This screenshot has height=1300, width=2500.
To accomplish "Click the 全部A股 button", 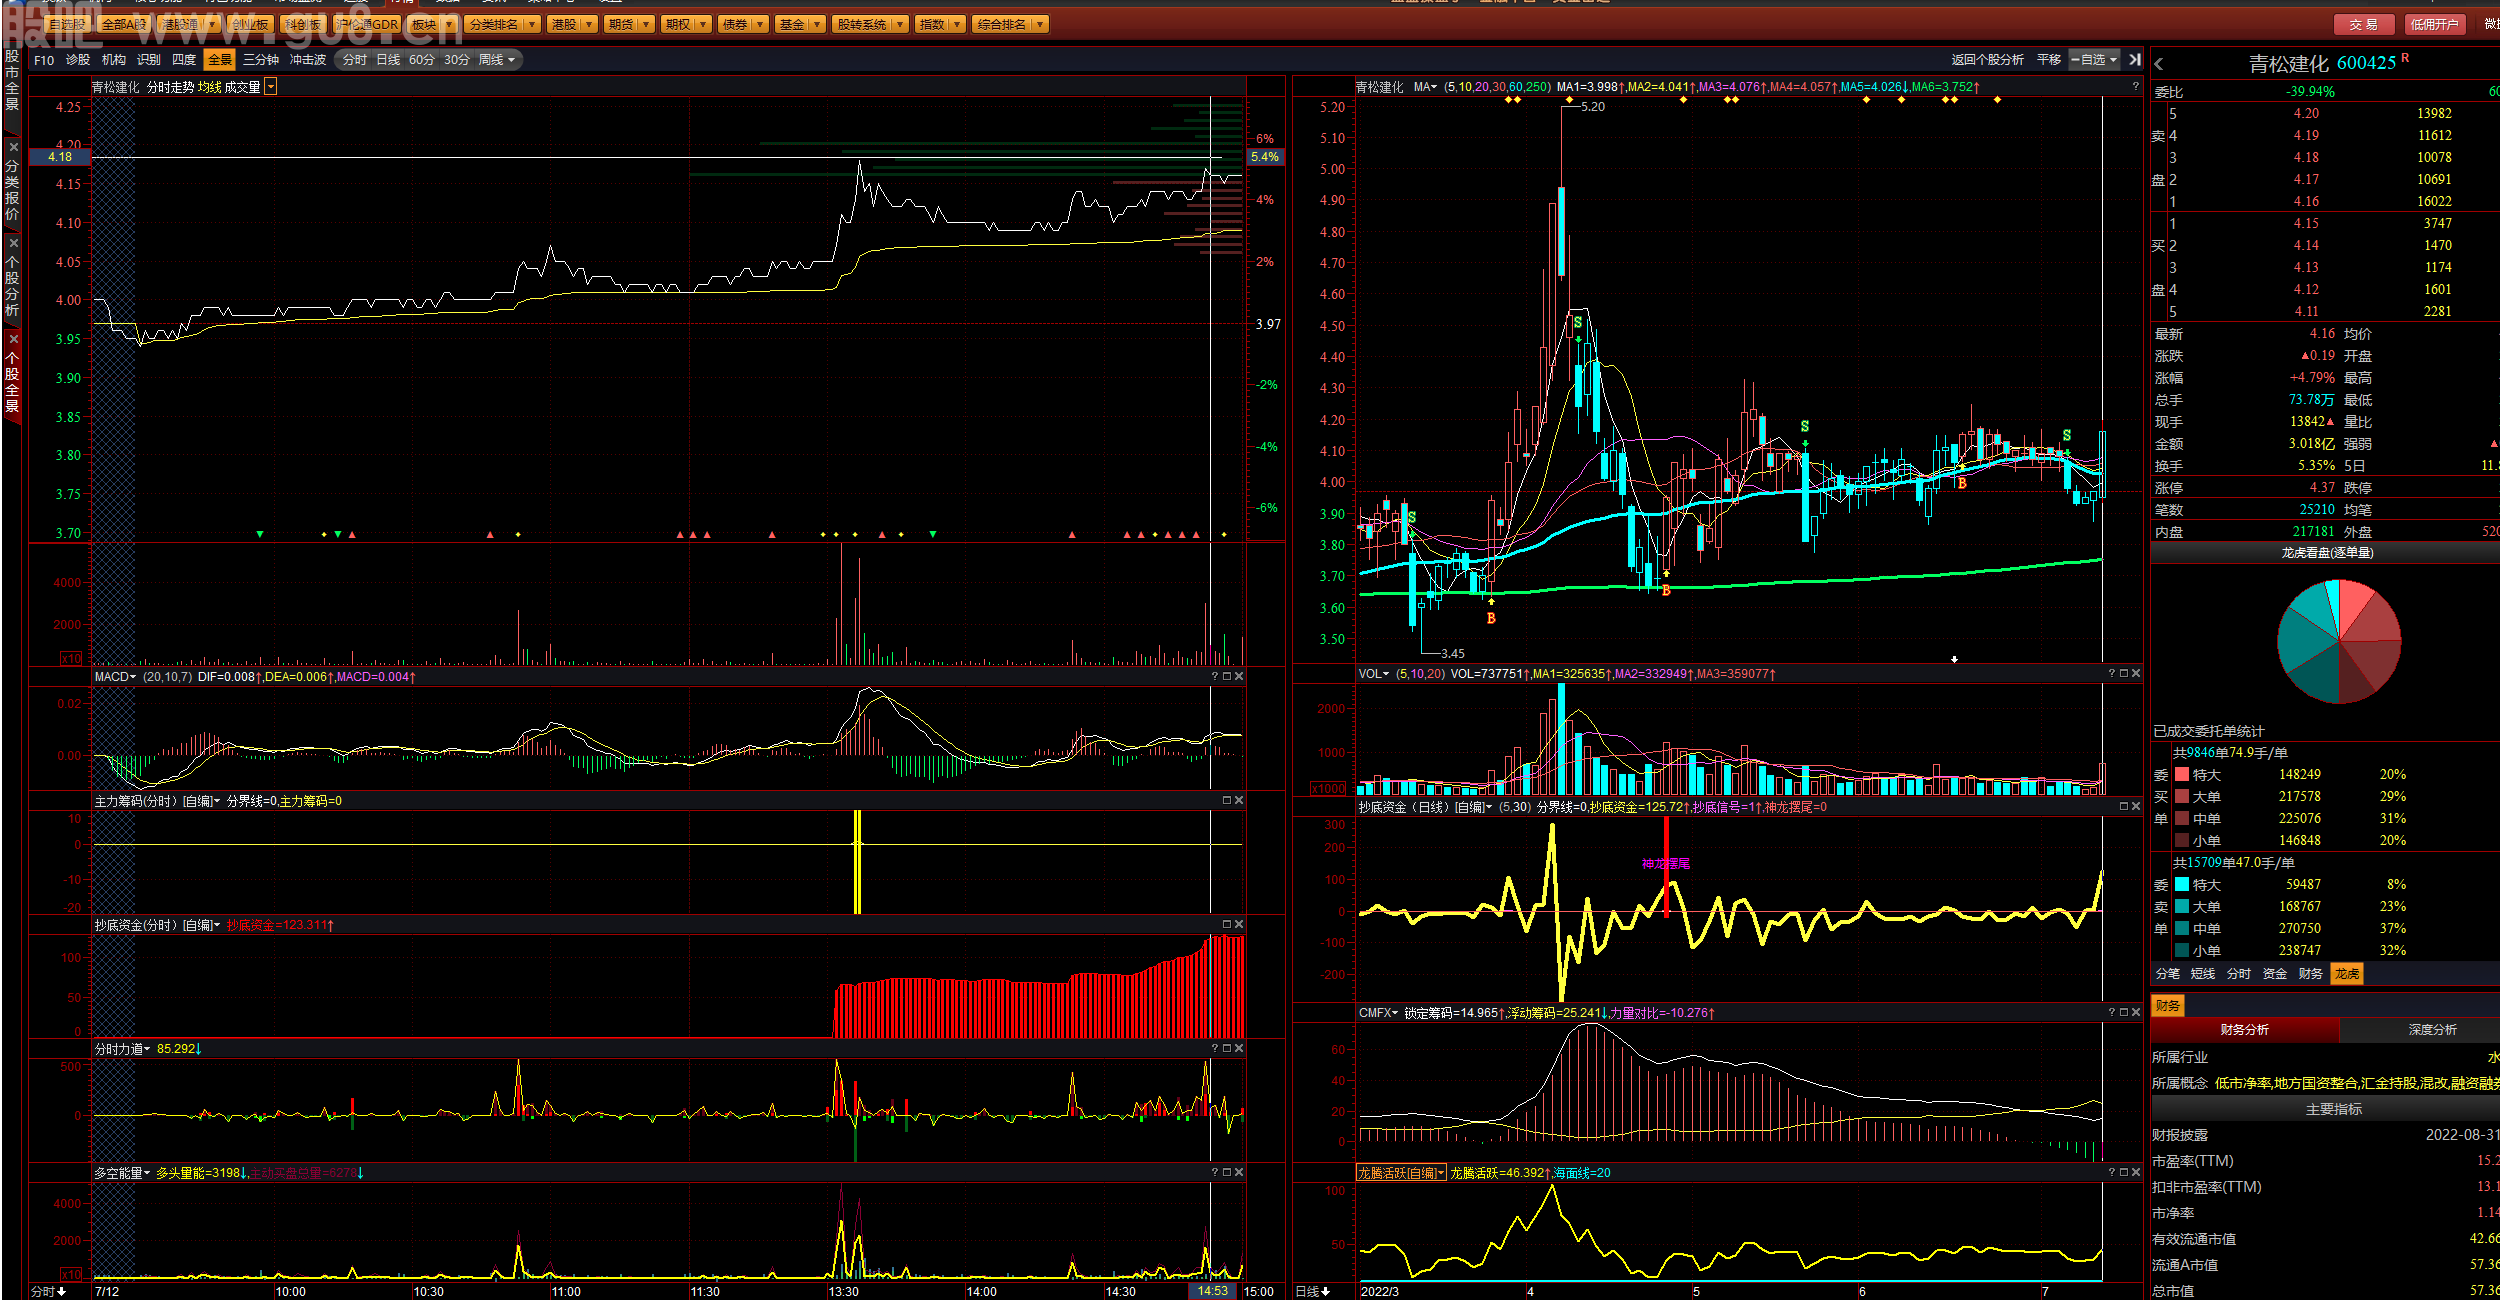I will tap(124, 24).
